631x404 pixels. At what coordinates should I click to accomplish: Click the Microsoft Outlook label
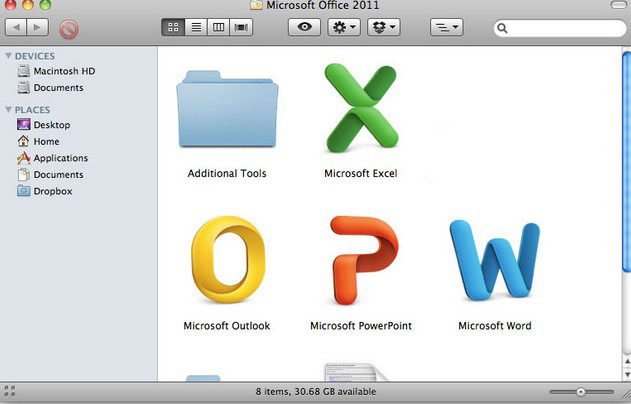click(x=227, y=326)
